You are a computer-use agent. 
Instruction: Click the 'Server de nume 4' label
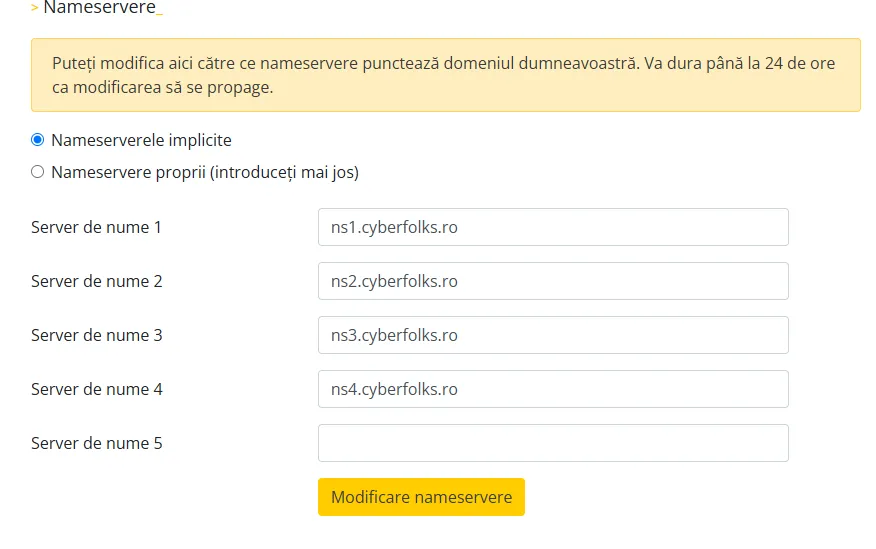[97, 389]
